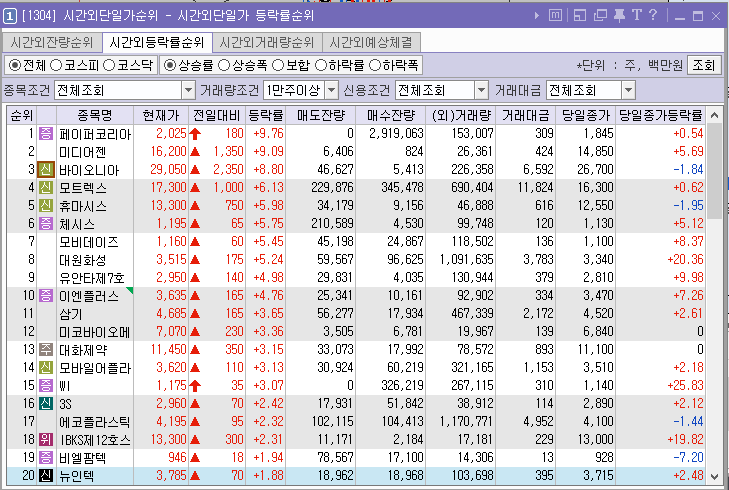729x490 pixels.
Task: Click the 증 badge next to 이엔플러스
Action: (x=46, y=296)
